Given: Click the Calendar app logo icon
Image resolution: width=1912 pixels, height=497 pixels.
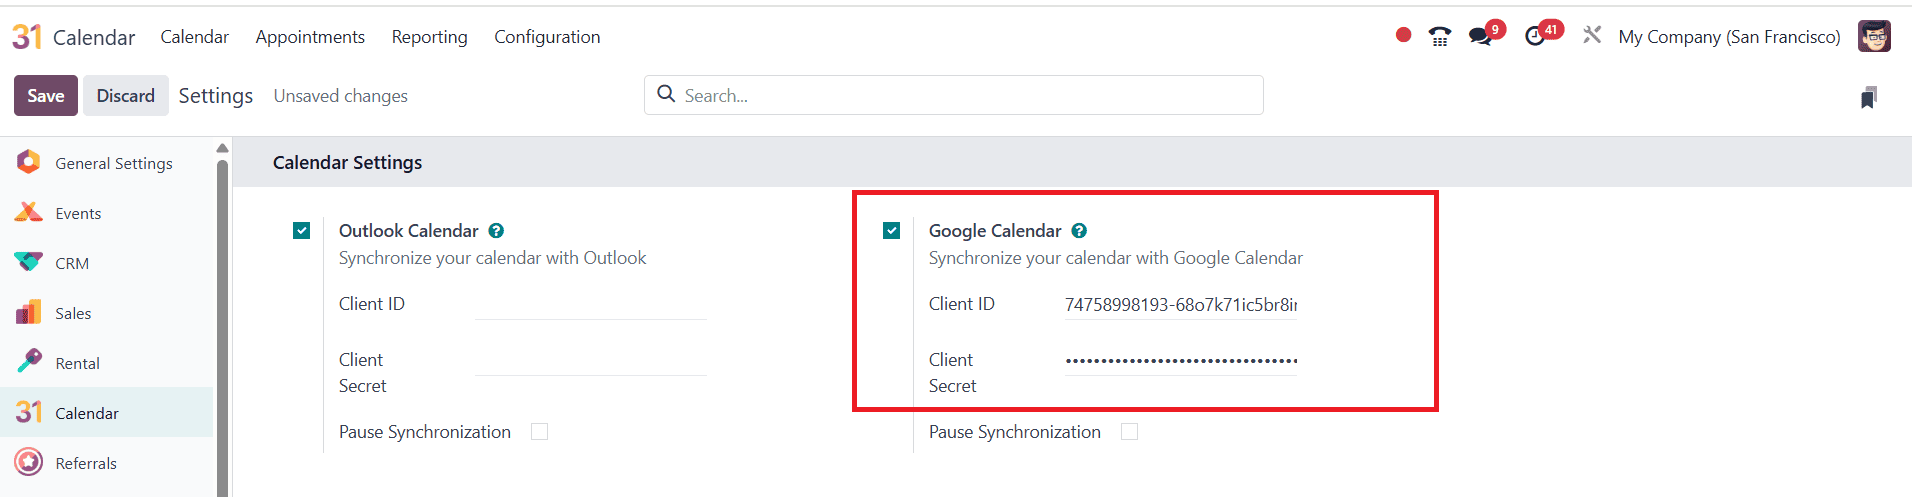Looking at the screenshot, I should [27, 37].
